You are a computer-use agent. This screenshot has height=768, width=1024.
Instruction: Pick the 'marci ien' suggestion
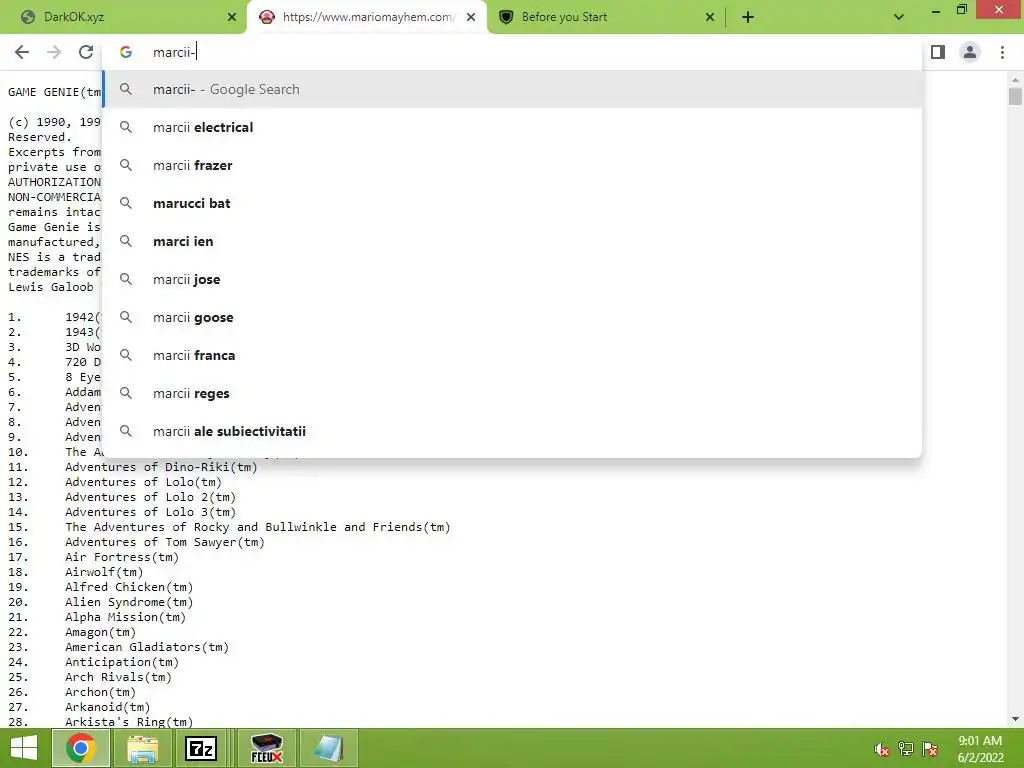coord(513,241)
